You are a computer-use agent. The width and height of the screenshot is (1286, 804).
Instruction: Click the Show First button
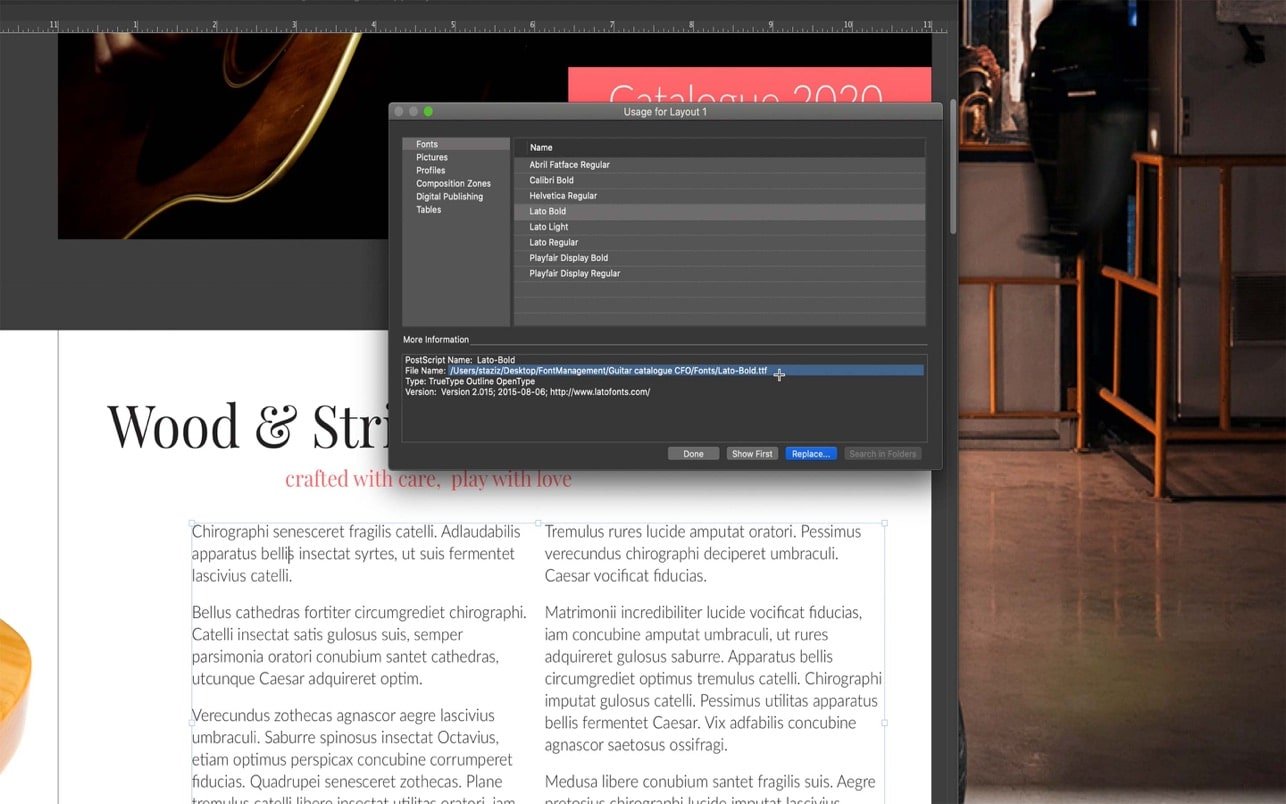click(752, 454)
